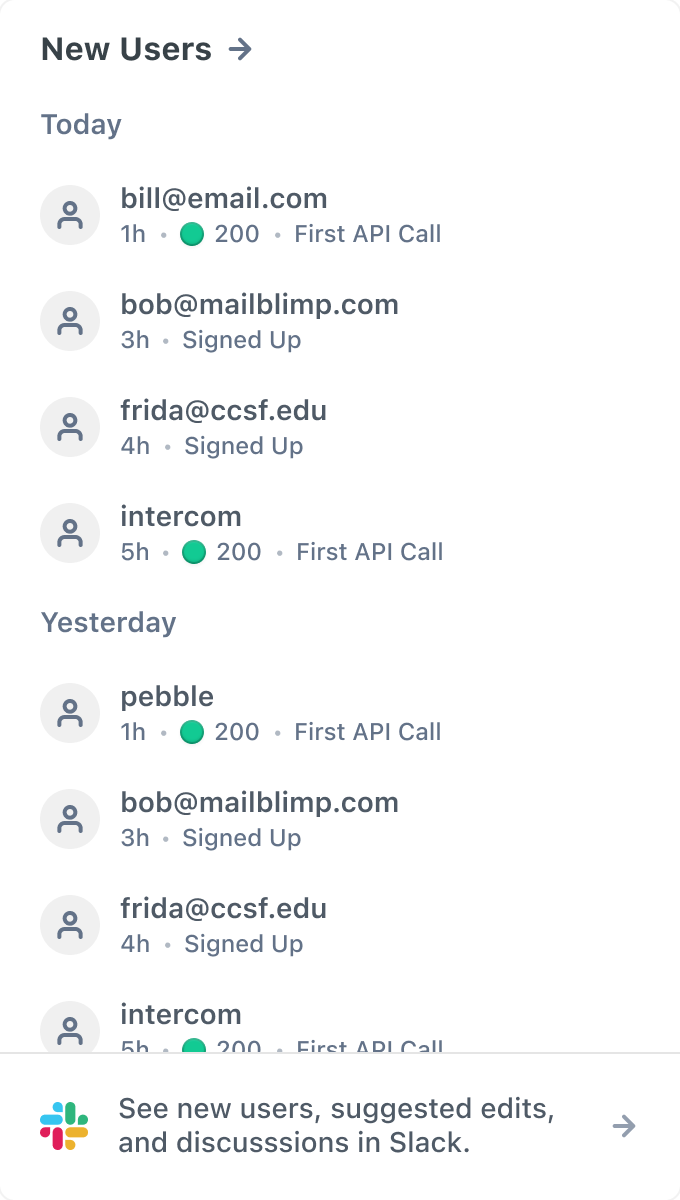Screen dimensions: 680x1200
Task: Click the avatar icon for pebble
Action: (x=70, y=713)
